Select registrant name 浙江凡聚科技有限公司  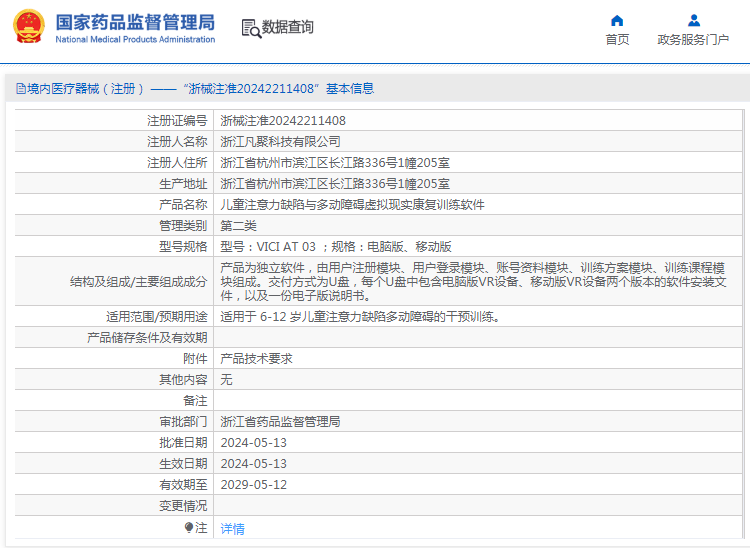[280, 142]
